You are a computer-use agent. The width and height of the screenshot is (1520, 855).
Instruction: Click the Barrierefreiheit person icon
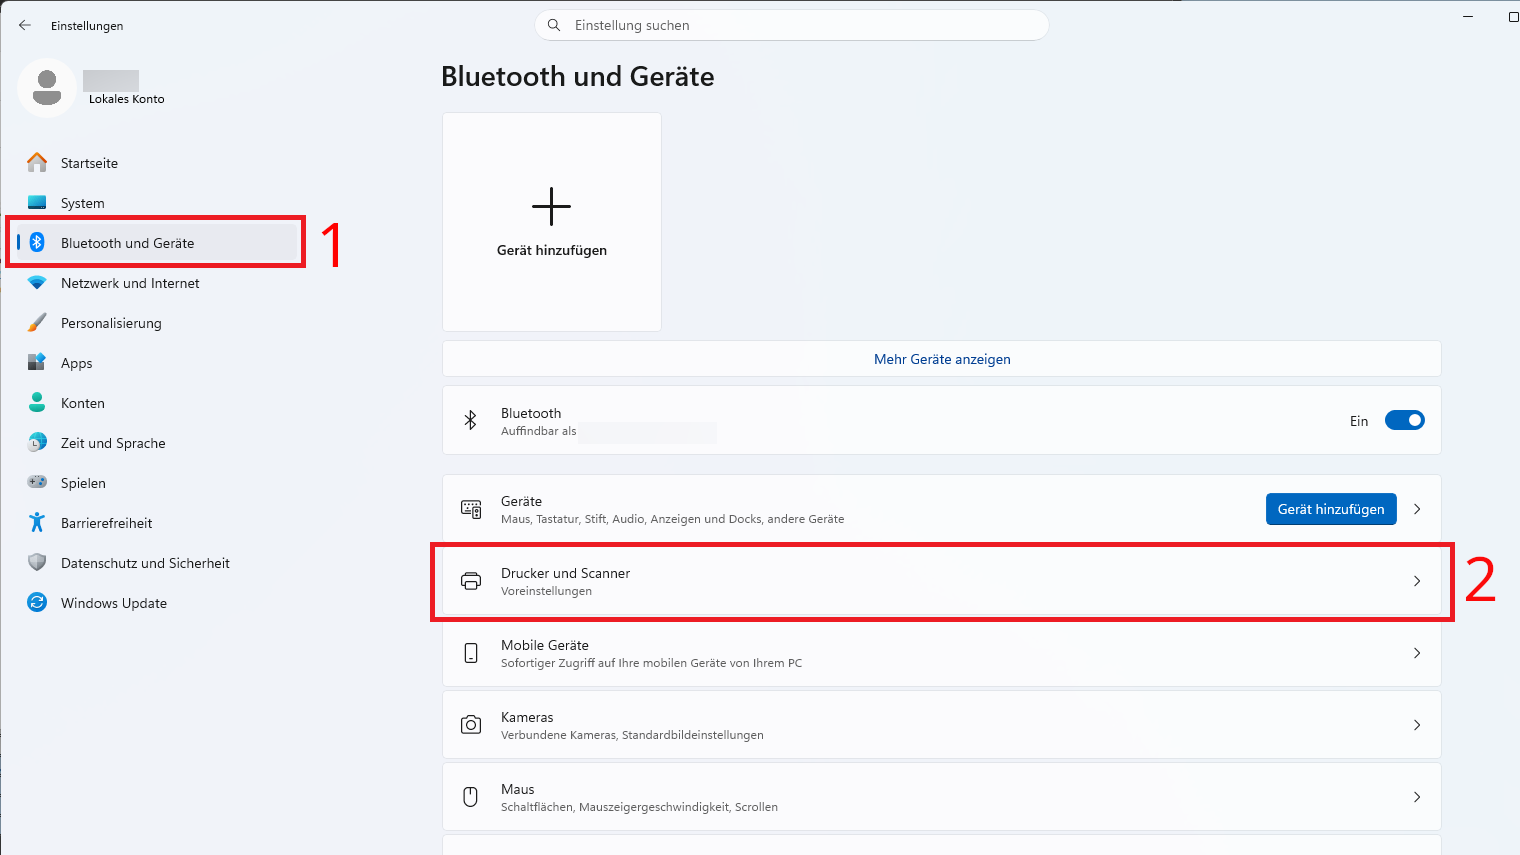tap(37, 522)
